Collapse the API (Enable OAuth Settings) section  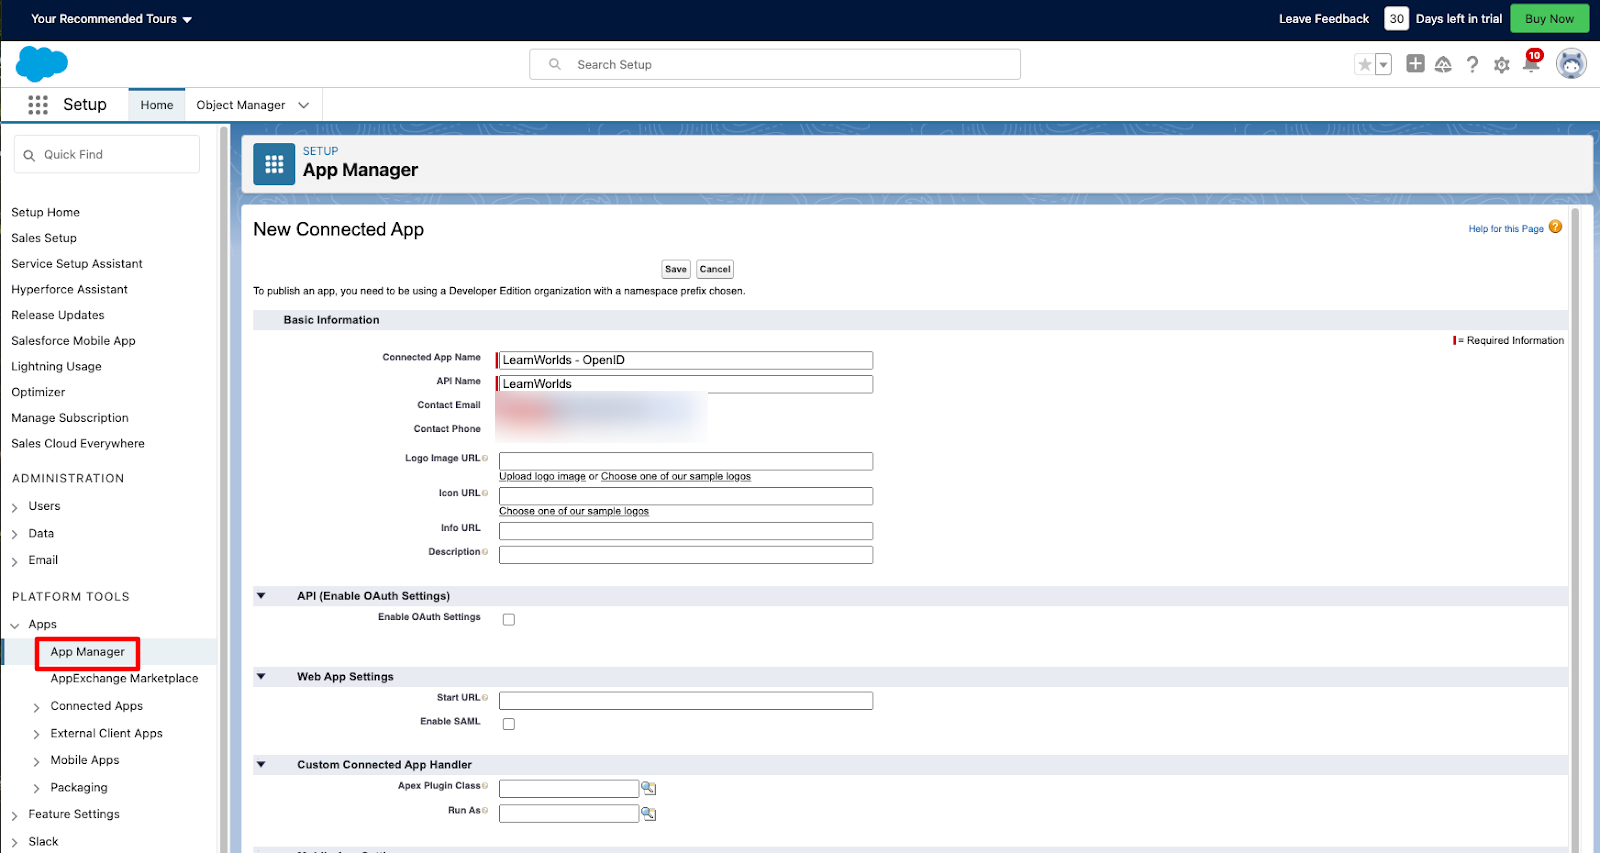click(x=261, y=596)
